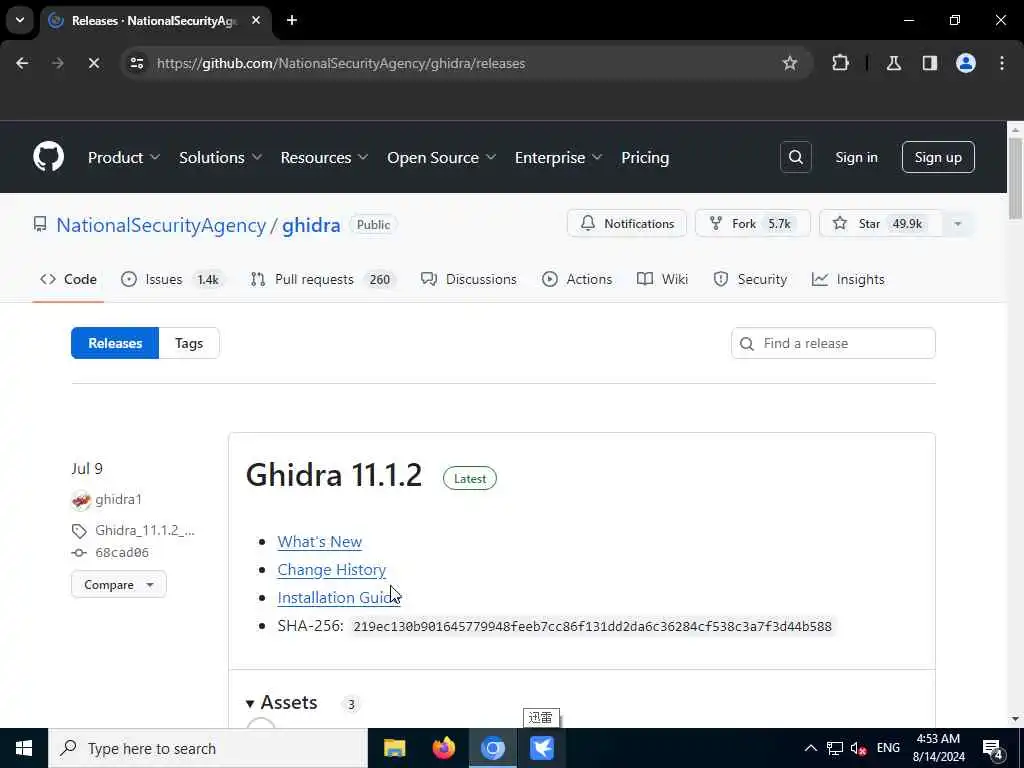Switch to the Wiki tab
1024x768 pixels.
click(663, 280)
